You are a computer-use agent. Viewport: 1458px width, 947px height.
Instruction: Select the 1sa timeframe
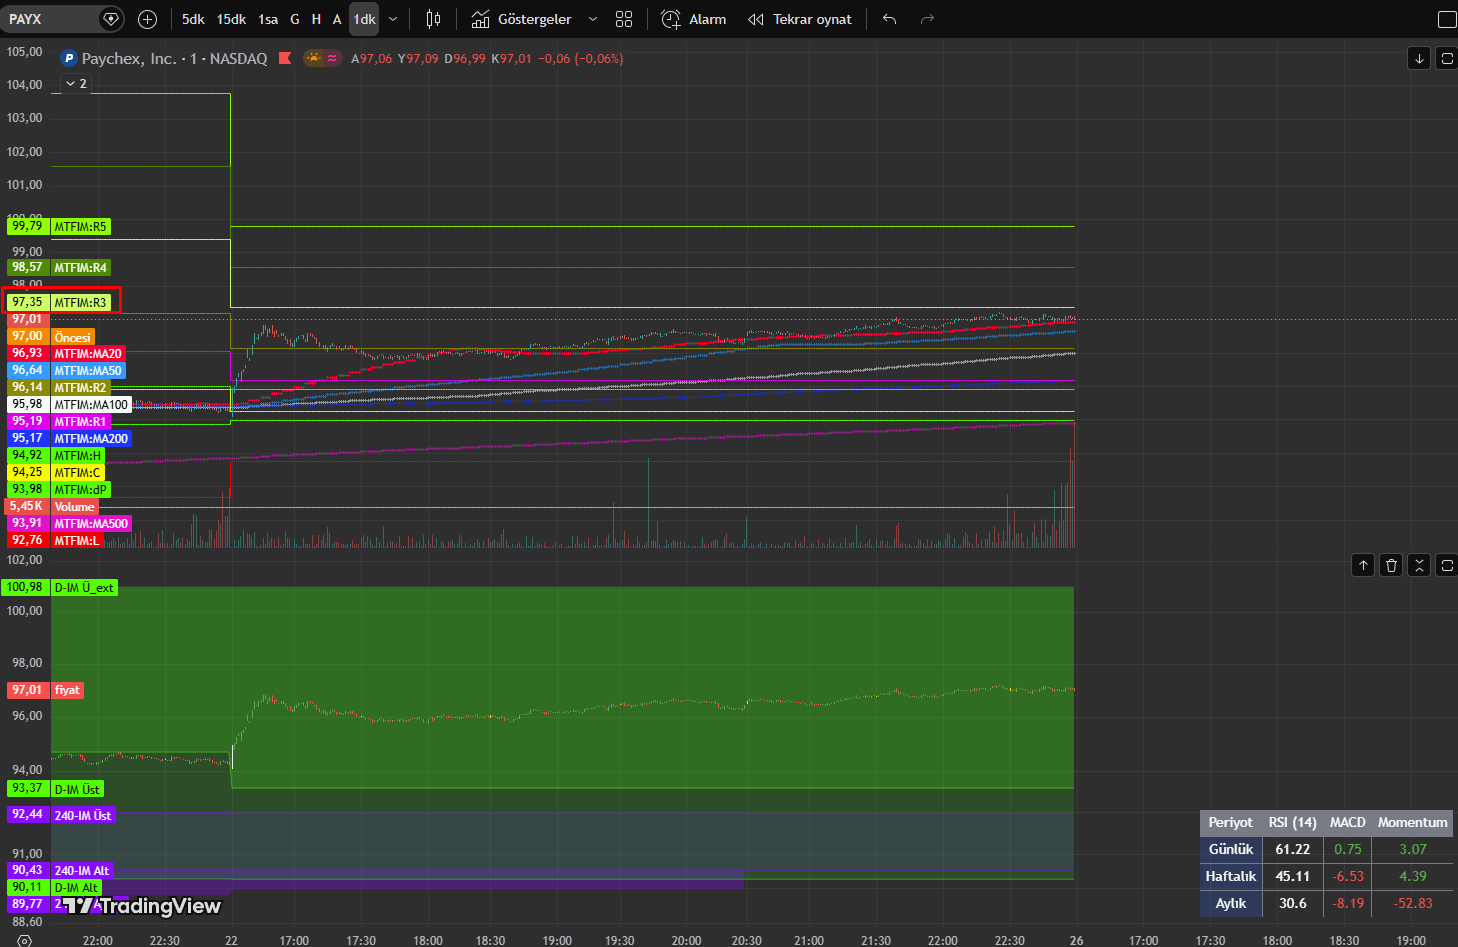pyautogui.click(x=268, y=19)
